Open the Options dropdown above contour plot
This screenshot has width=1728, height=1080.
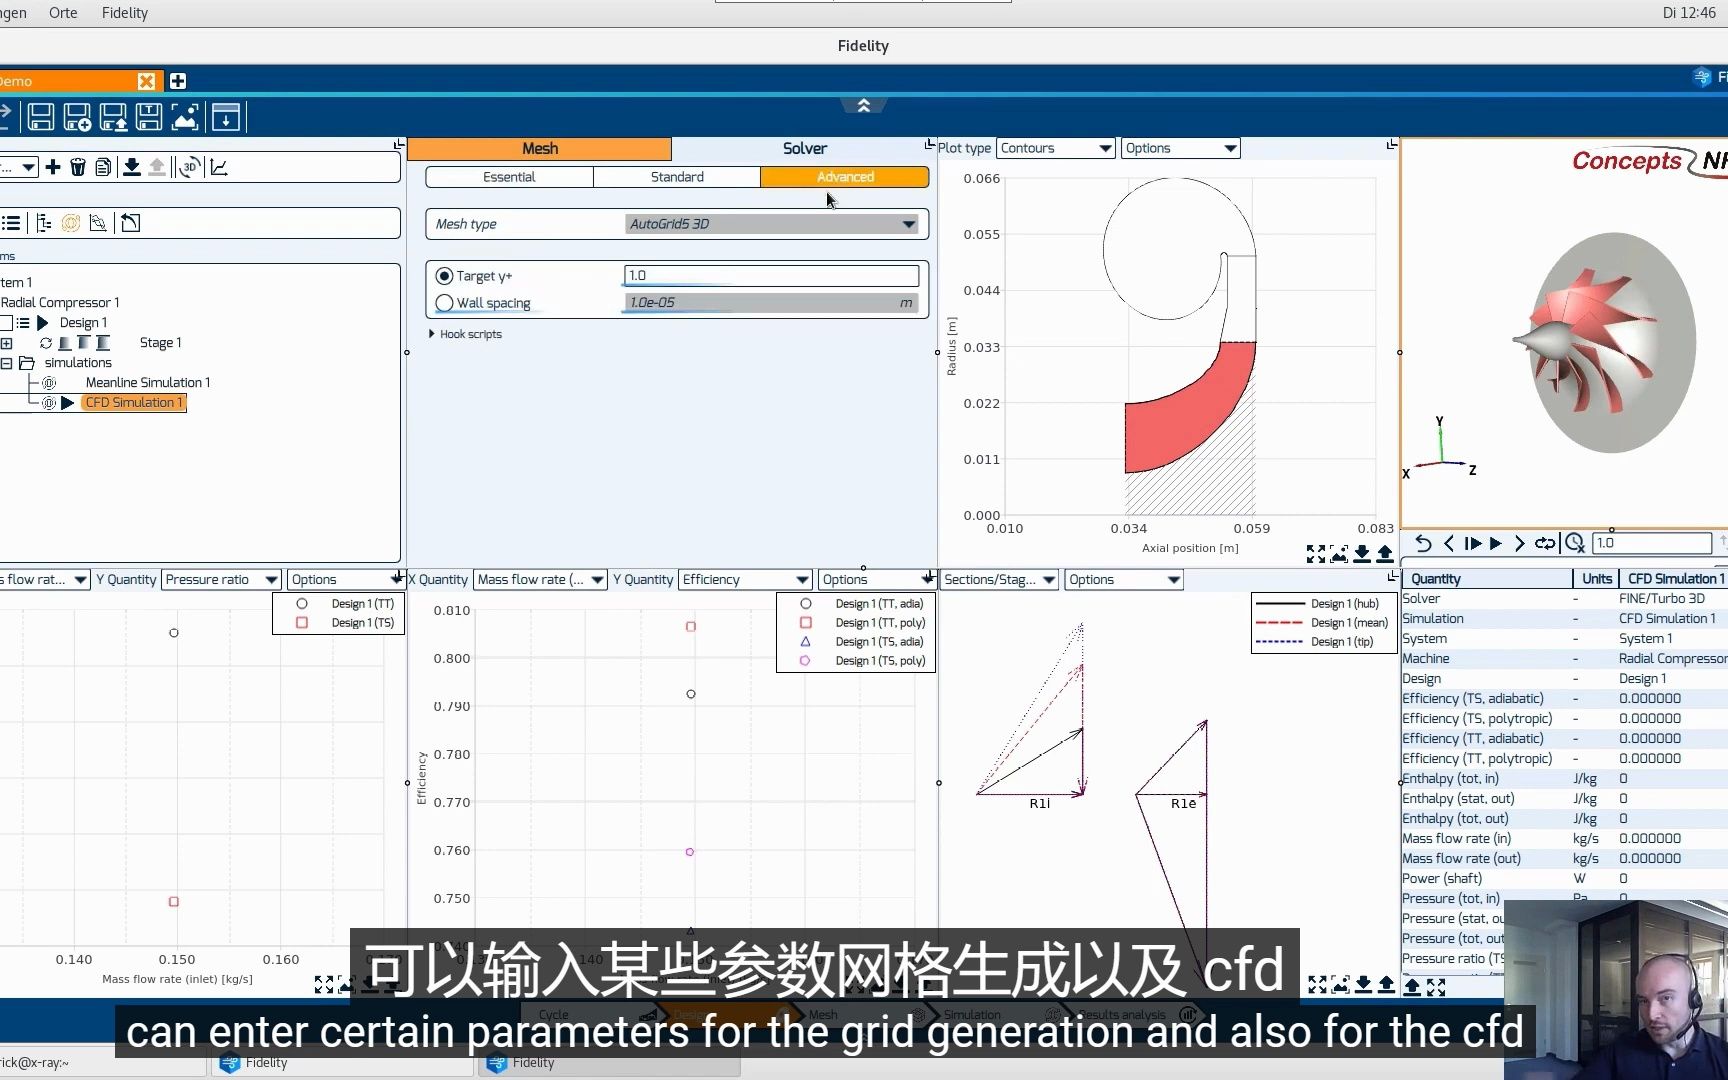pyautogui.click(x=1180, y=148)
